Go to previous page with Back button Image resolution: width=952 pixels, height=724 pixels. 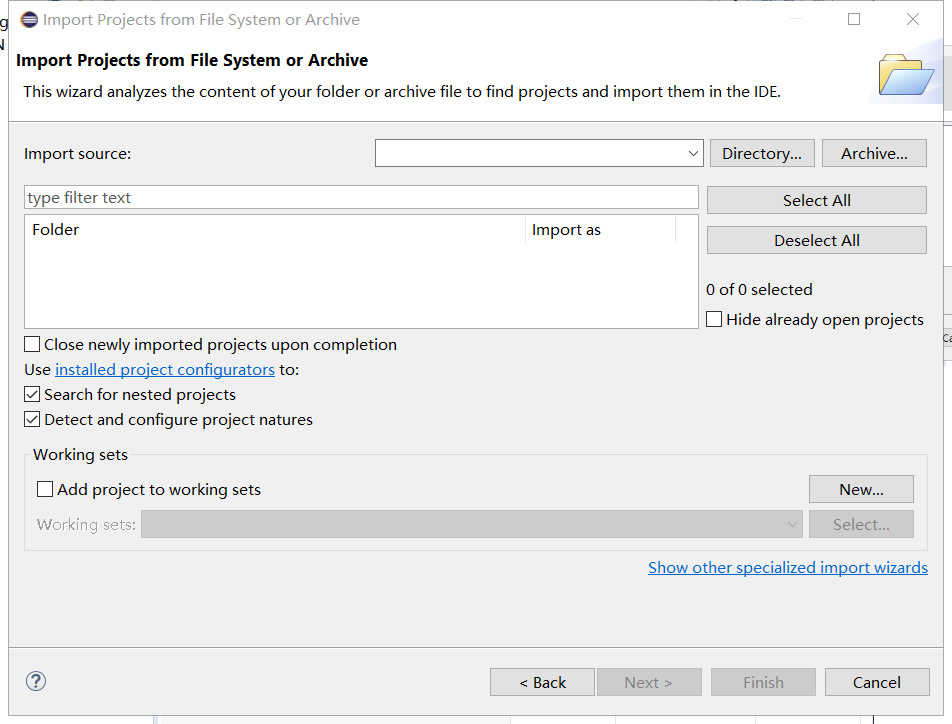542,682
